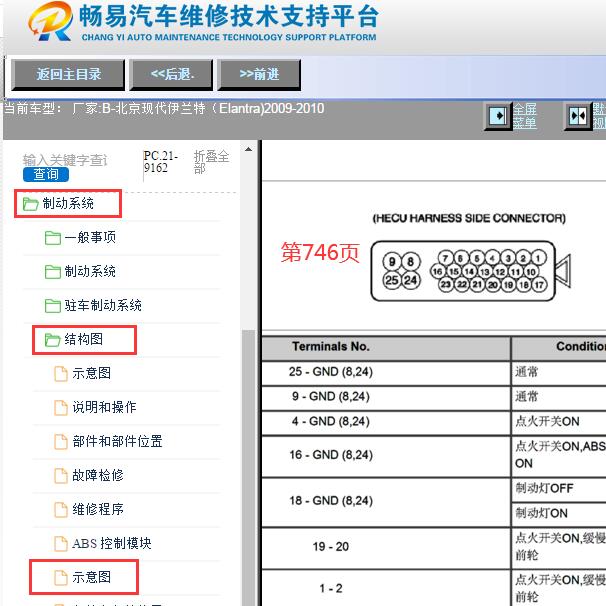
Task: Open the 全屏菜单 link
Action: [524, 116]
